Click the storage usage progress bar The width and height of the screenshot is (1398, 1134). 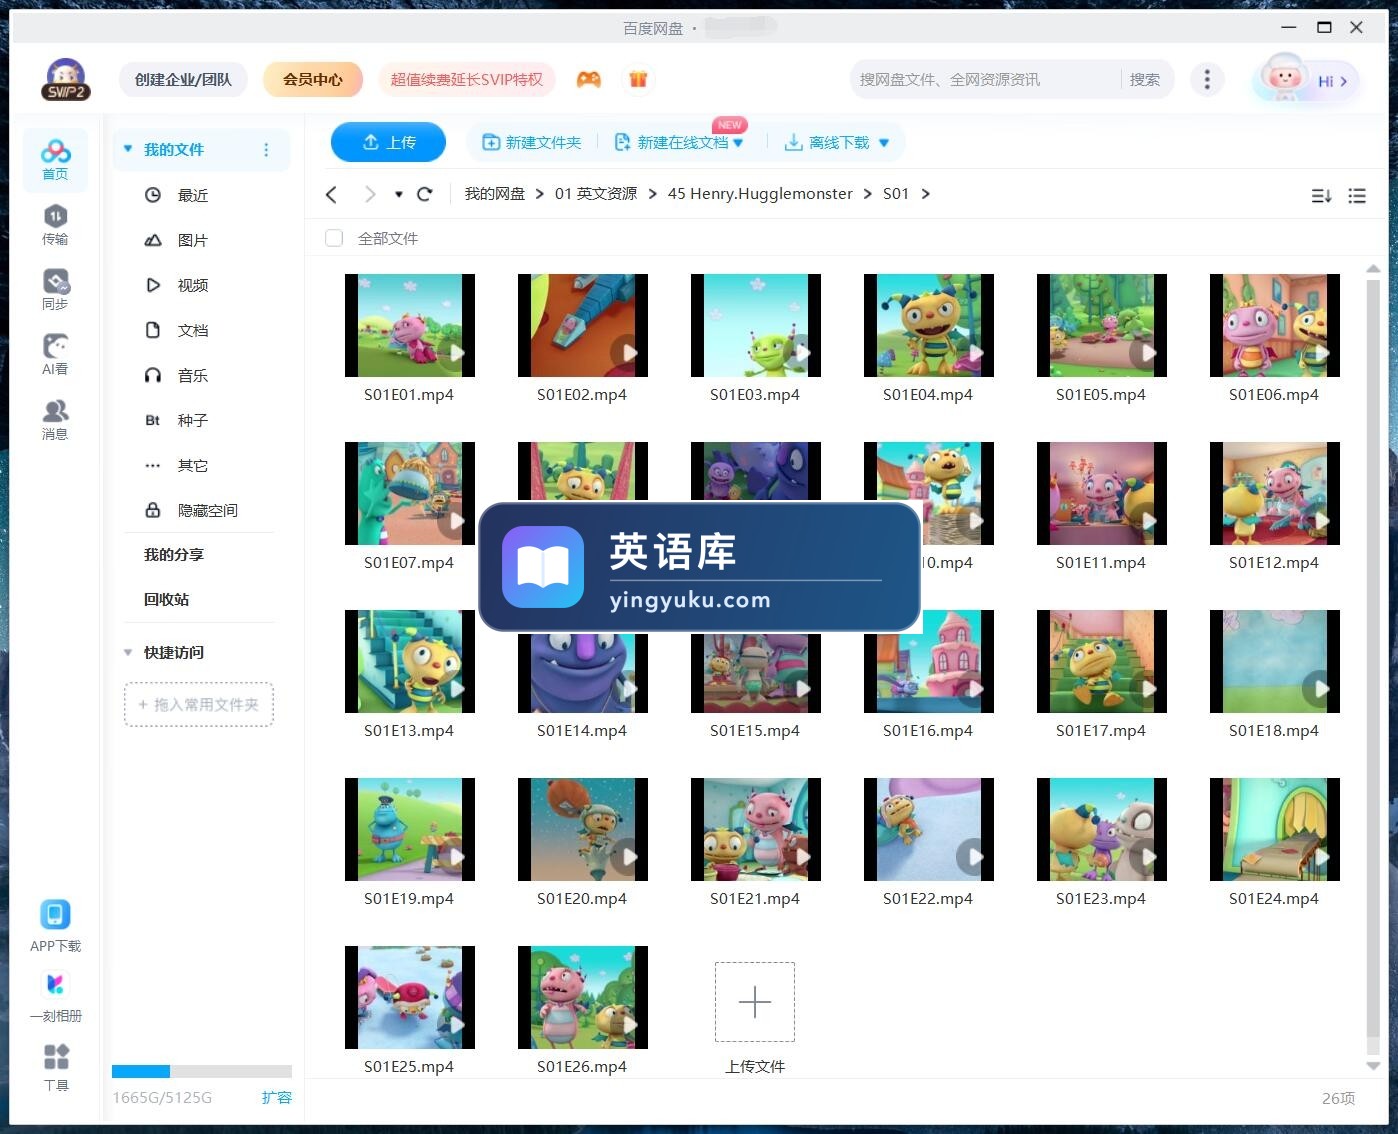click(x=202, y=1071)
